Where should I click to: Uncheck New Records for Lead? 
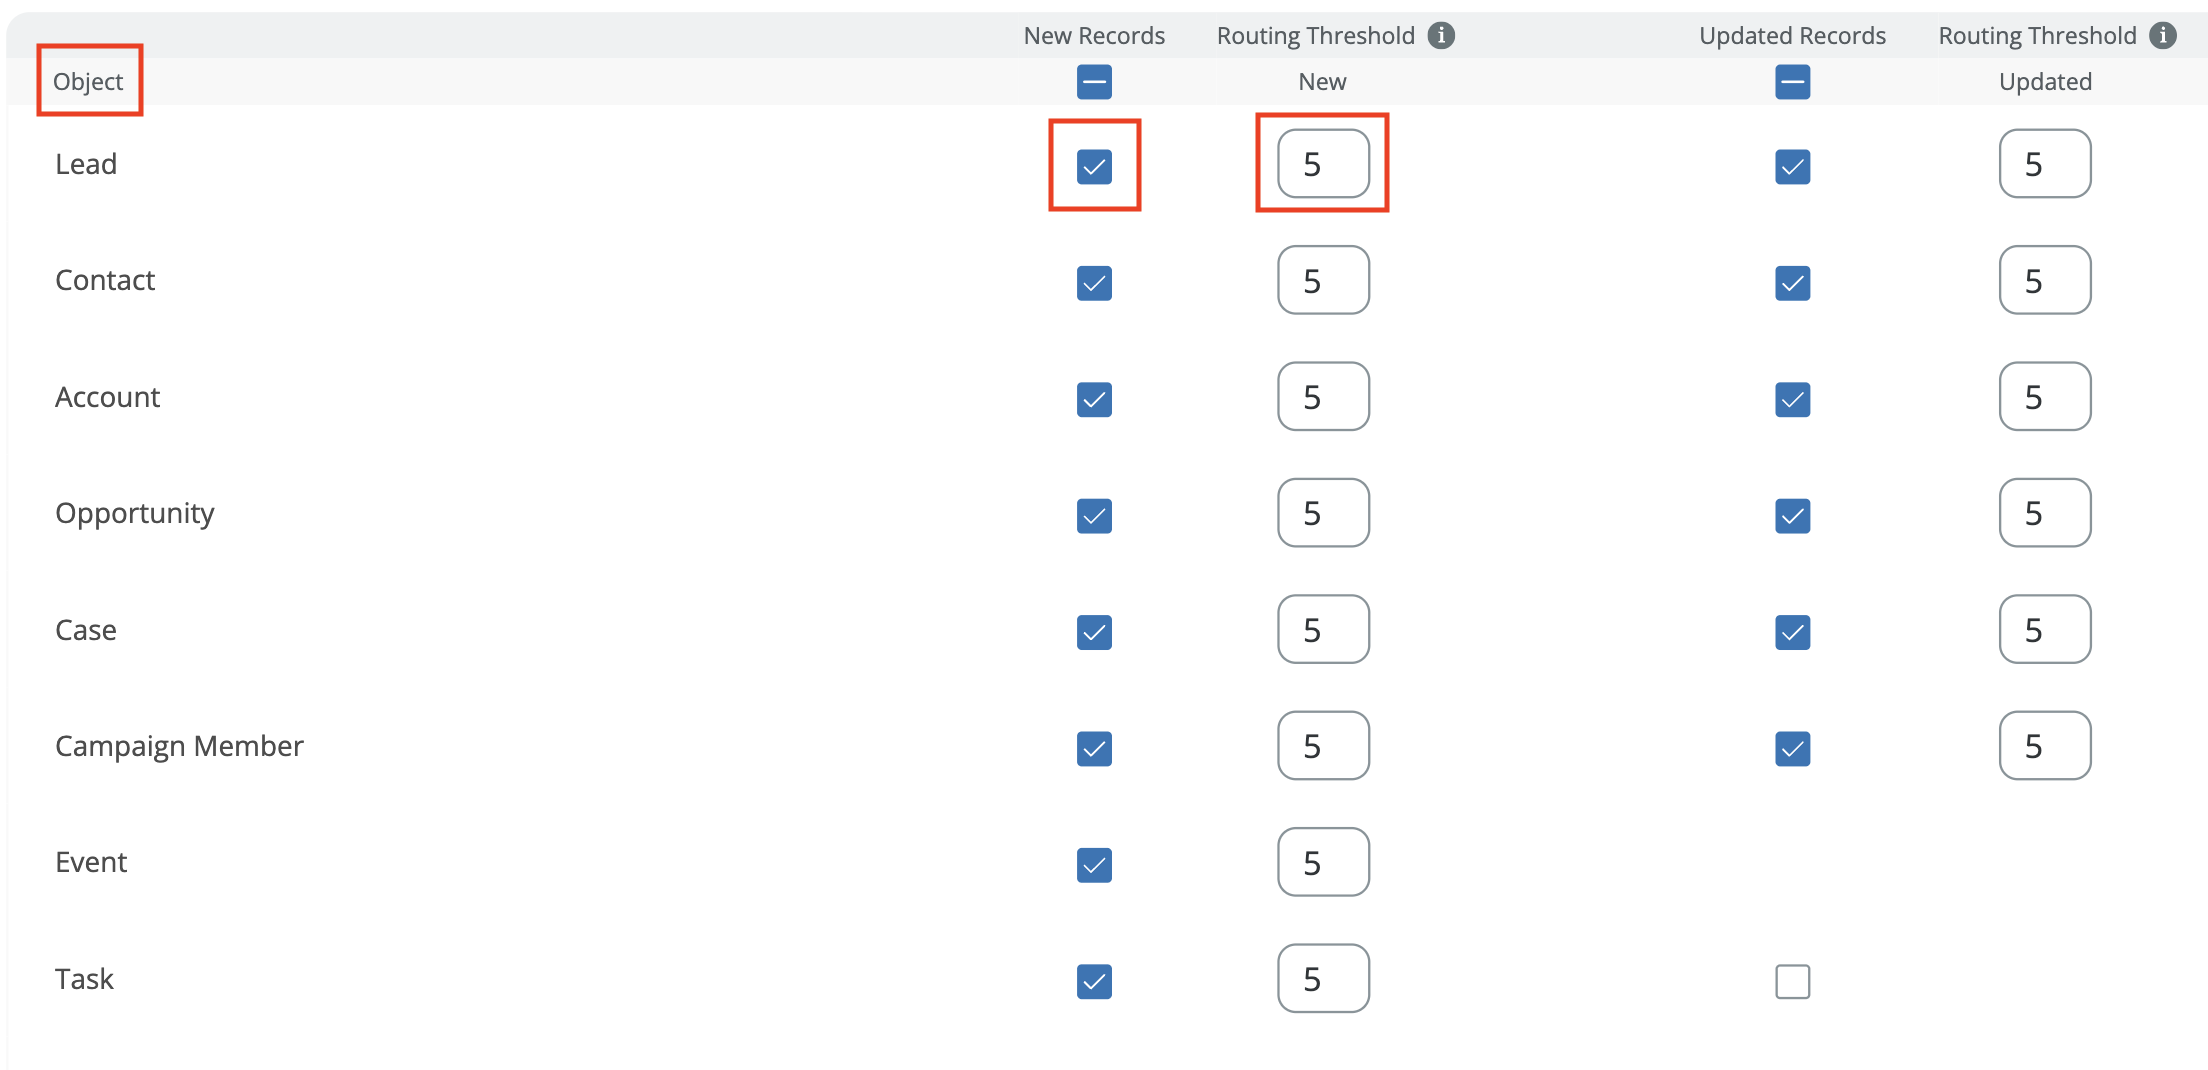pyautogui.click(x=1094, y=166)
